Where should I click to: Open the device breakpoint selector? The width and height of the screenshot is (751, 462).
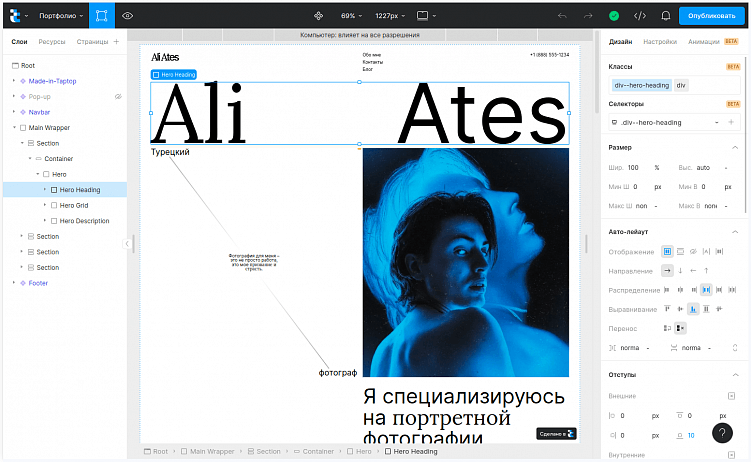coord(426,16)
